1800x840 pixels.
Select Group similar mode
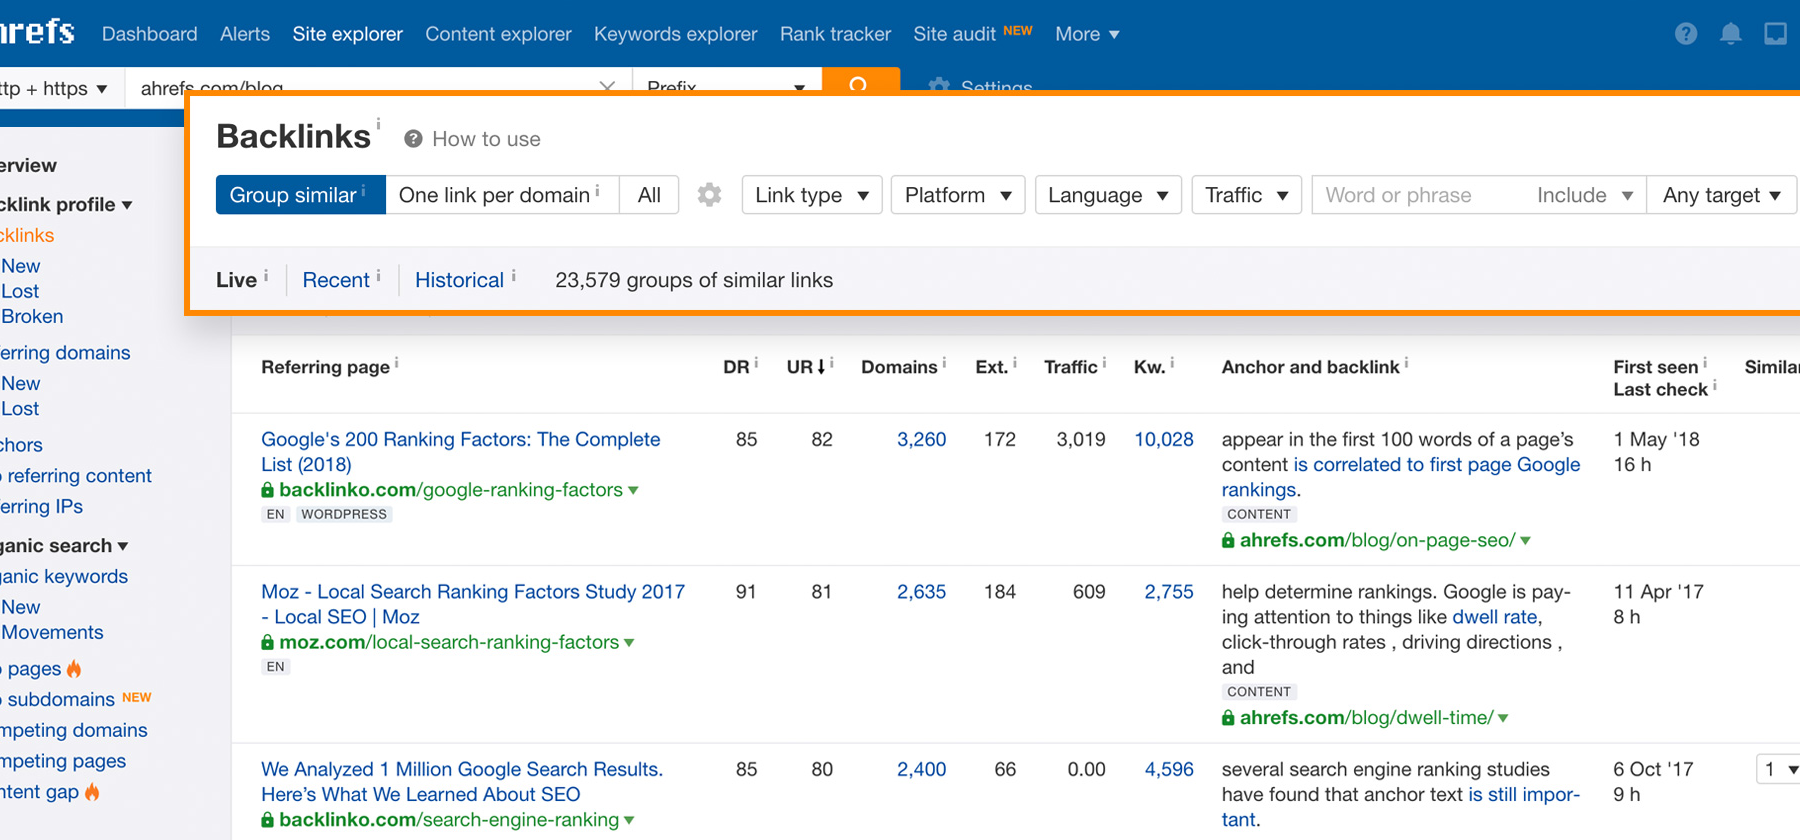pyautogui.click(x=300, y=195)
